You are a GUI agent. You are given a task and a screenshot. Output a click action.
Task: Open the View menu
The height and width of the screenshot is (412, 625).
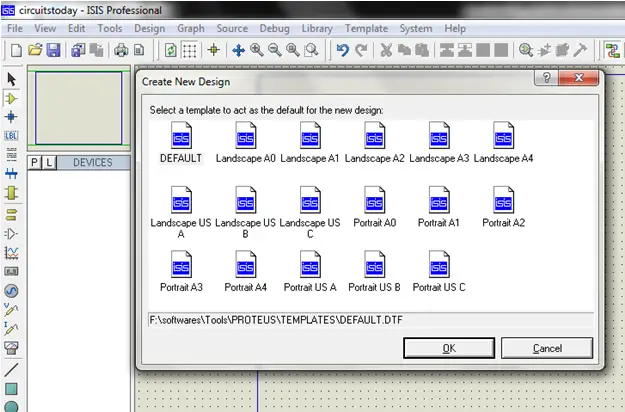45,28
